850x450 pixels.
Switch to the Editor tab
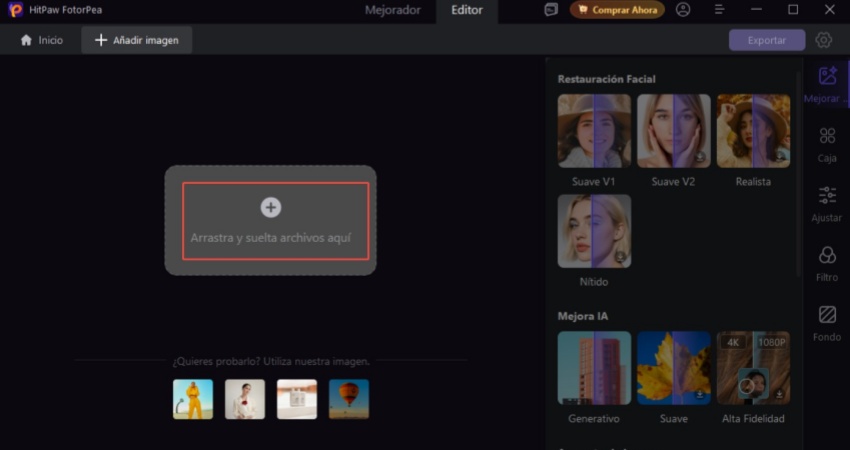pyautogui.click(x=467, y=10)
